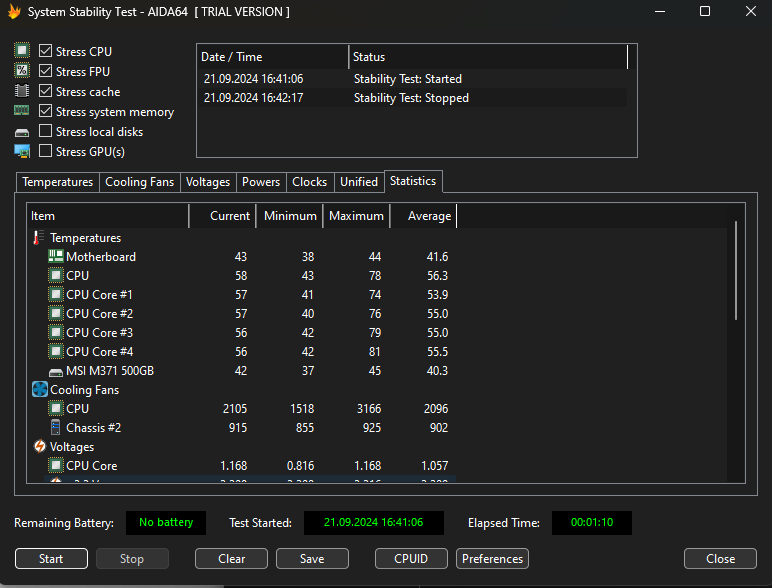
Task: Open the CPUID panel
Action: (x=411, y=558)
